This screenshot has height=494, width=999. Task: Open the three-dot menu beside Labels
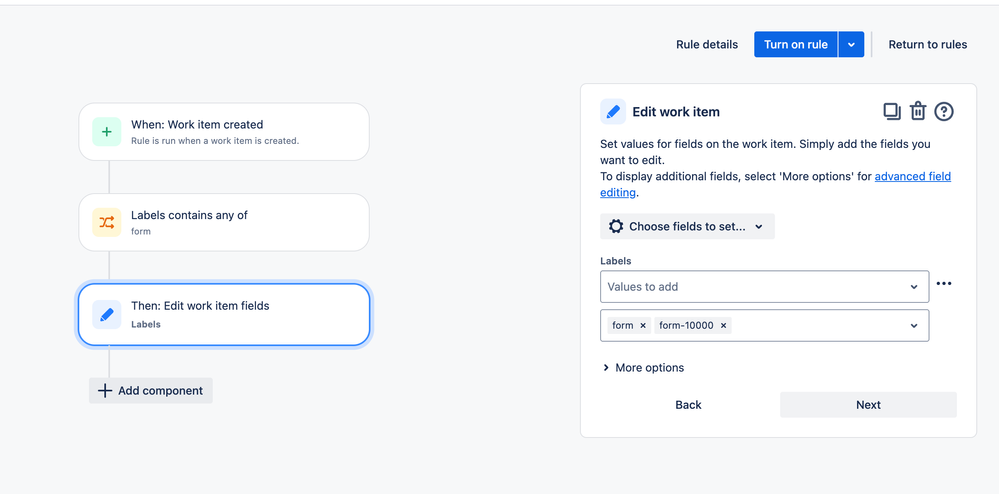(x=944, y=284)
